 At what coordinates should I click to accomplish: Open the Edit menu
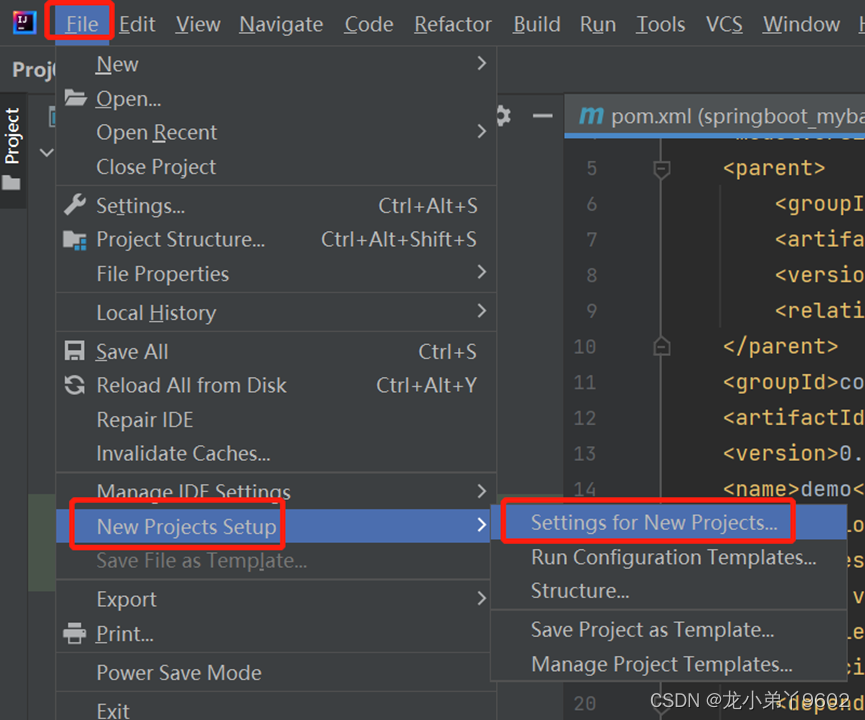tap(137, 24)
